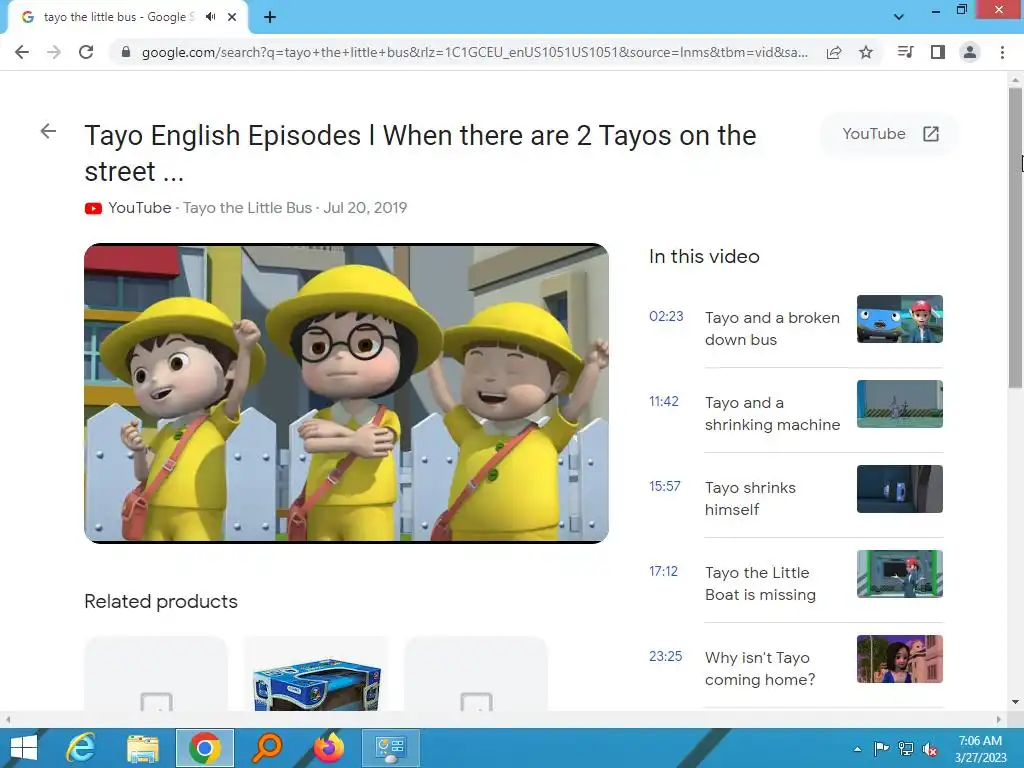Click the scrollbar down arrow
The width and height of the screenshot is (1024, 768).
[1015, 702]
